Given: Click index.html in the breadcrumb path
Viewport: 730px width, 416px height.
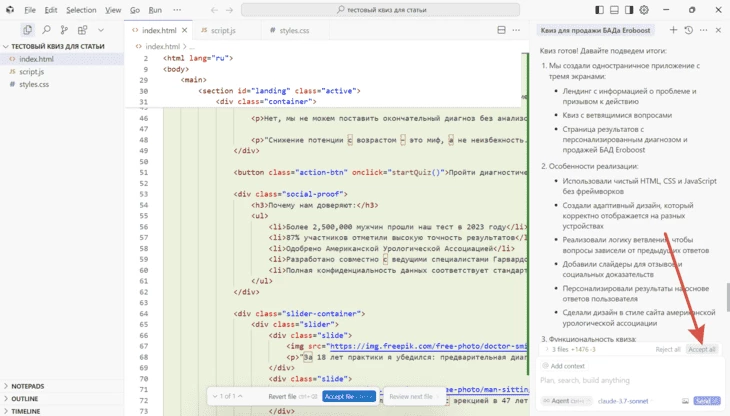Looking at the screenshot, I should click(162, 47).
